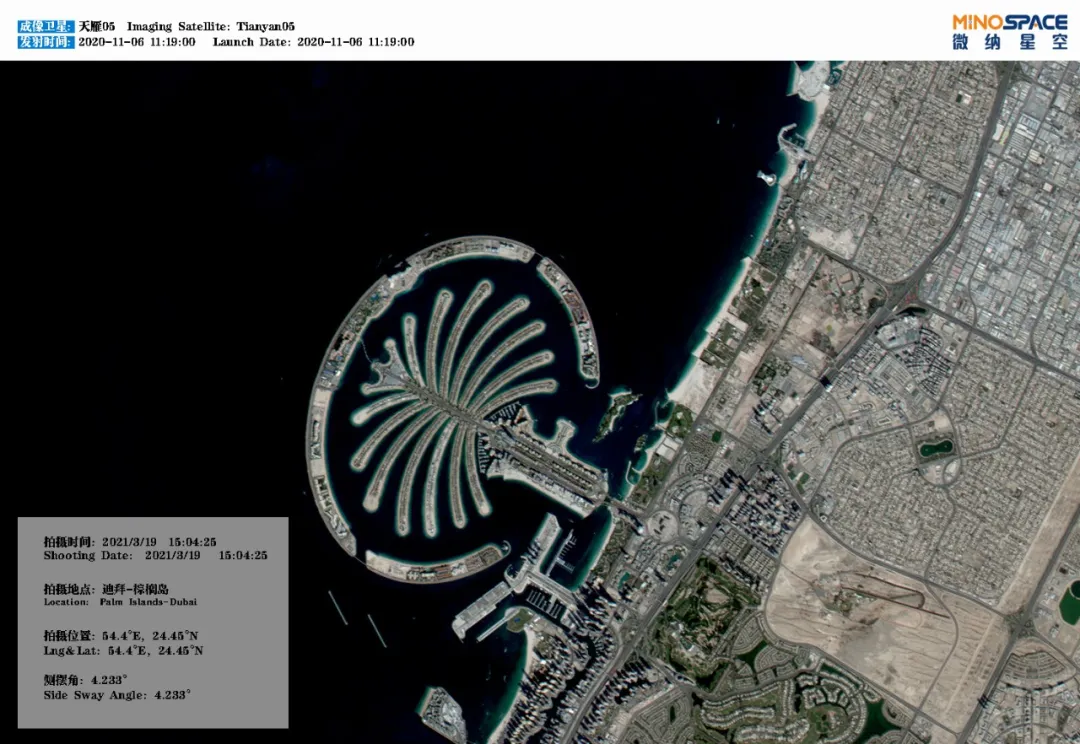This screenshot has width=1080, height=744.
Task: Click the blue launch date label in Chinese
Action: 45,41
